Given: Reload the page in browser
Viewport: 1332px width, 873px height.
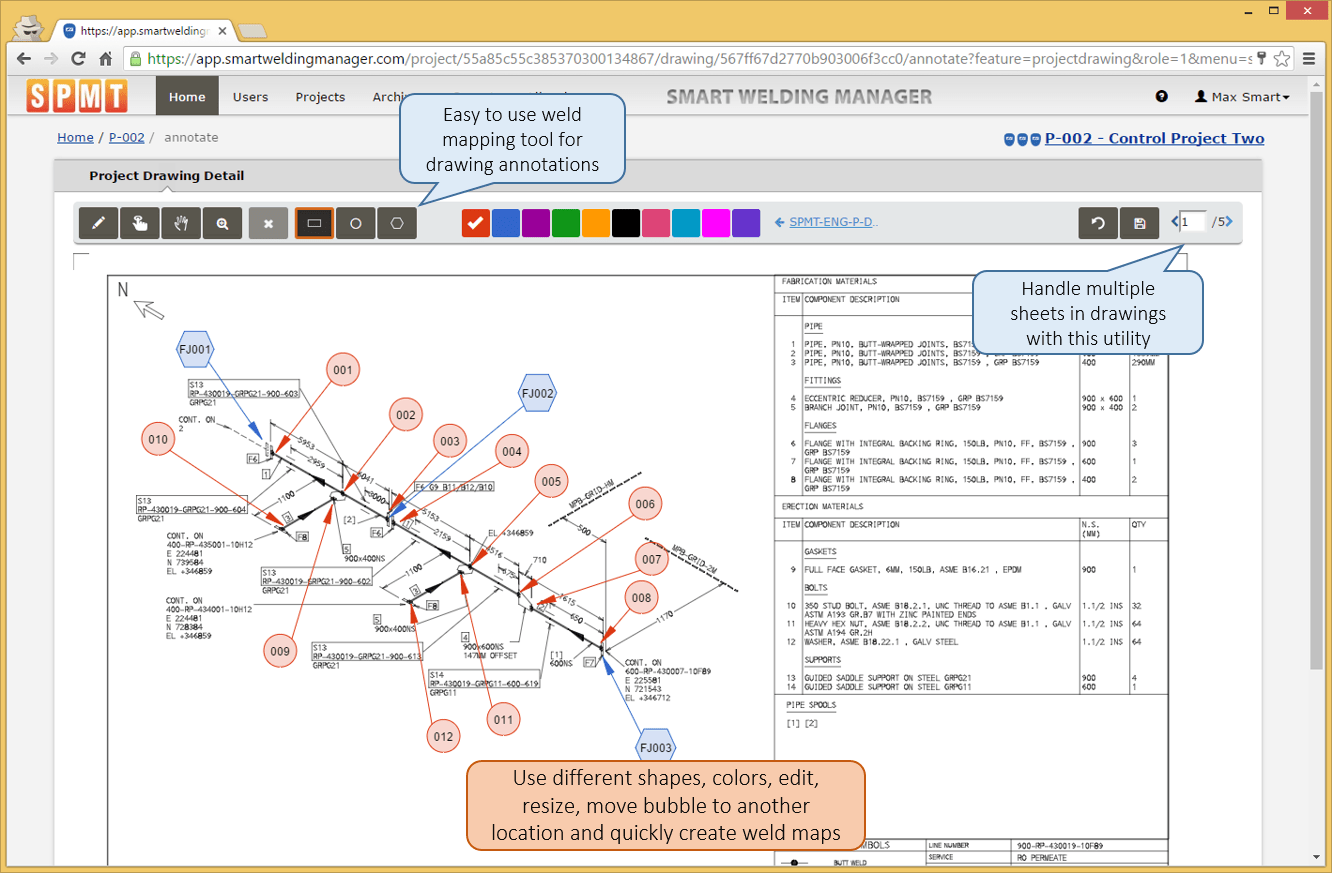Looking at the screenshot, I should 78,58.
